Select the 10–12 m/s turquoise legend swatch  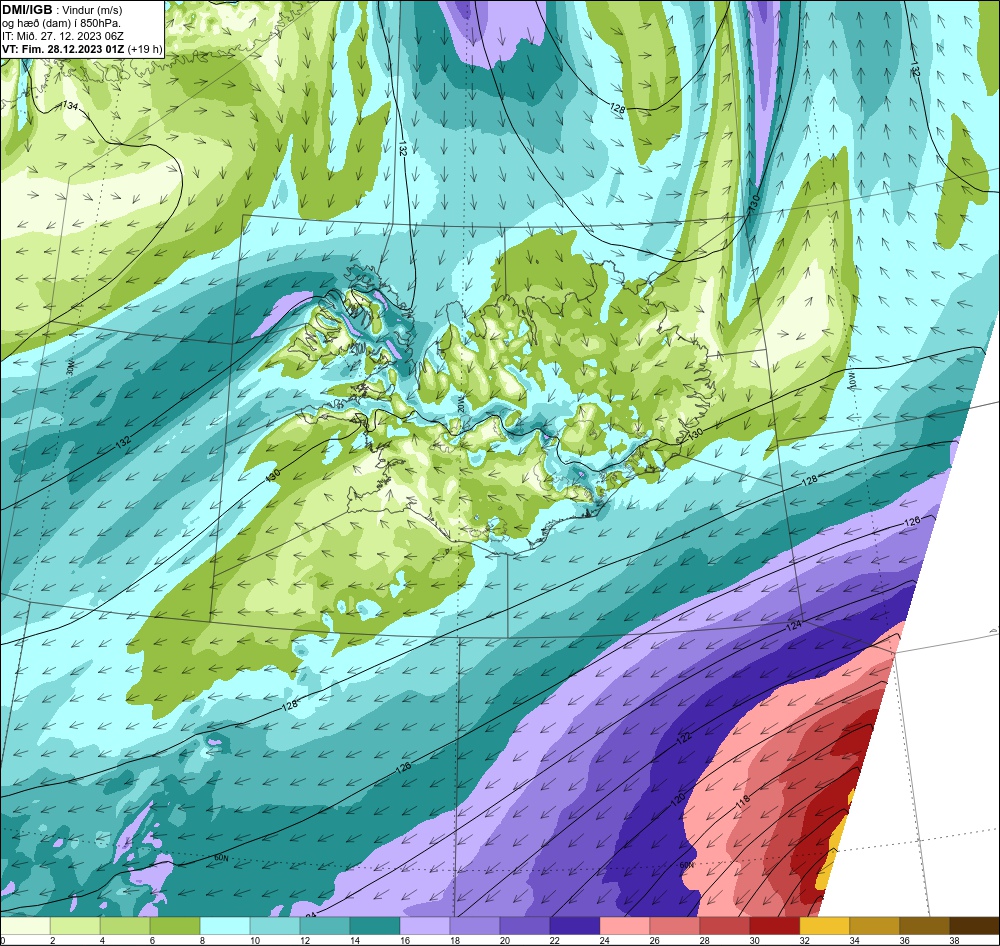[275, 926]
